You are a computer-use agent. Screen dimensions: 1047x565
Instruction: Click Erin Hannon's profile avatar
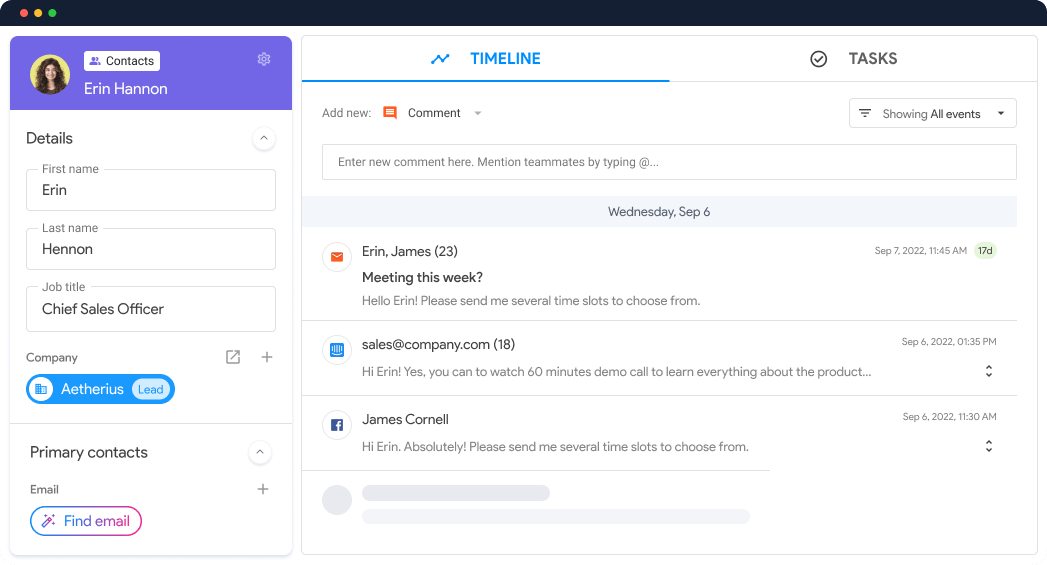tap(50, 74)
